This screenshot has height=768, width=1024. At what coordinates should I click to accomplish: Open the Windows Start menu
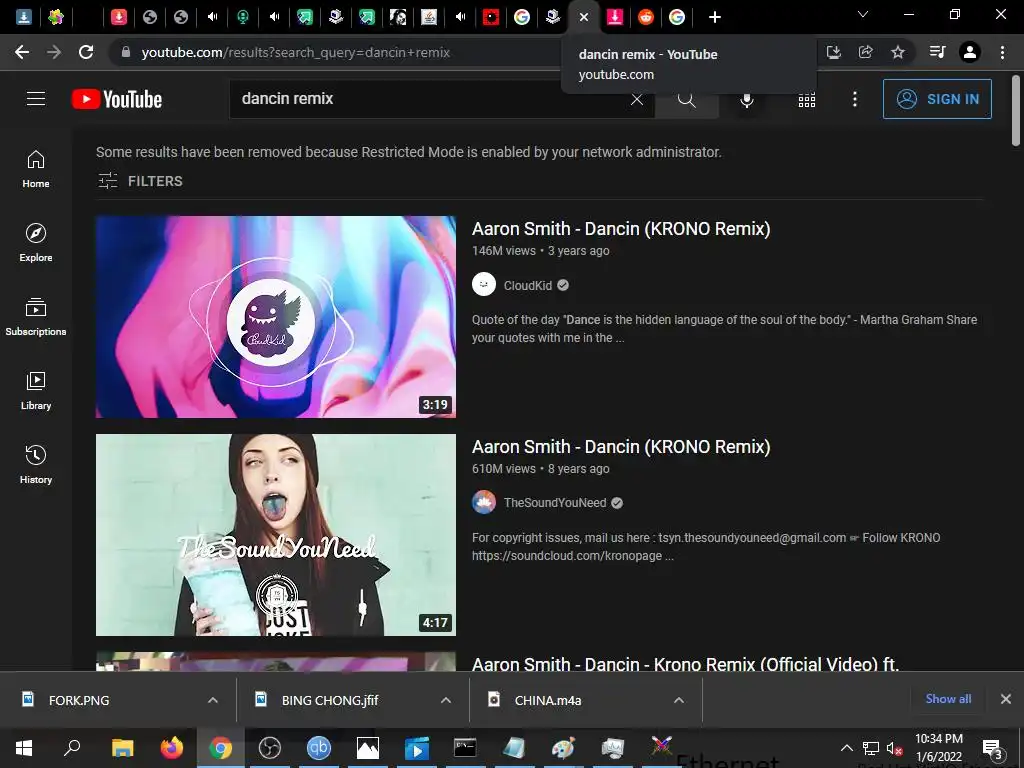point(24,748)
